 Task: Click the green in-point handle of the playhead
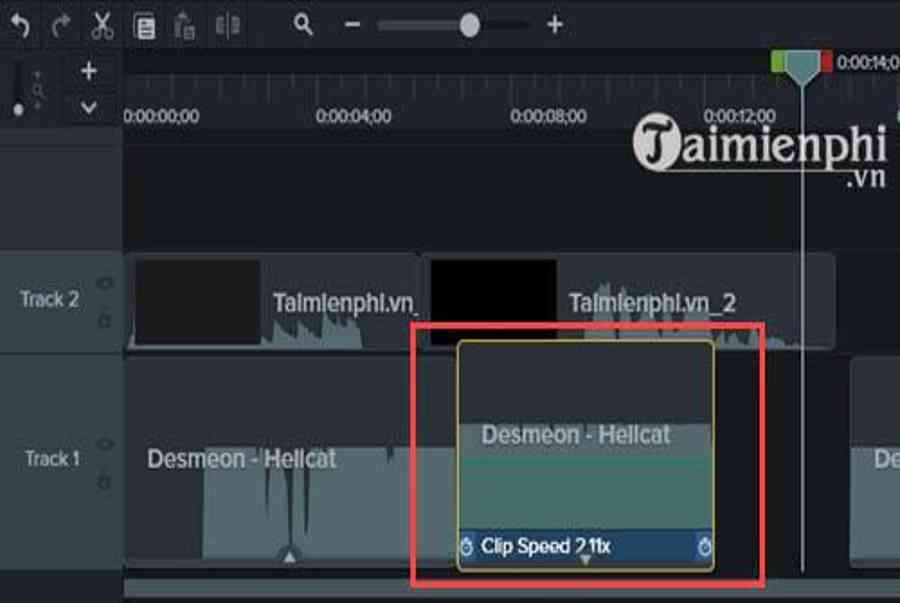click(778, 61)
